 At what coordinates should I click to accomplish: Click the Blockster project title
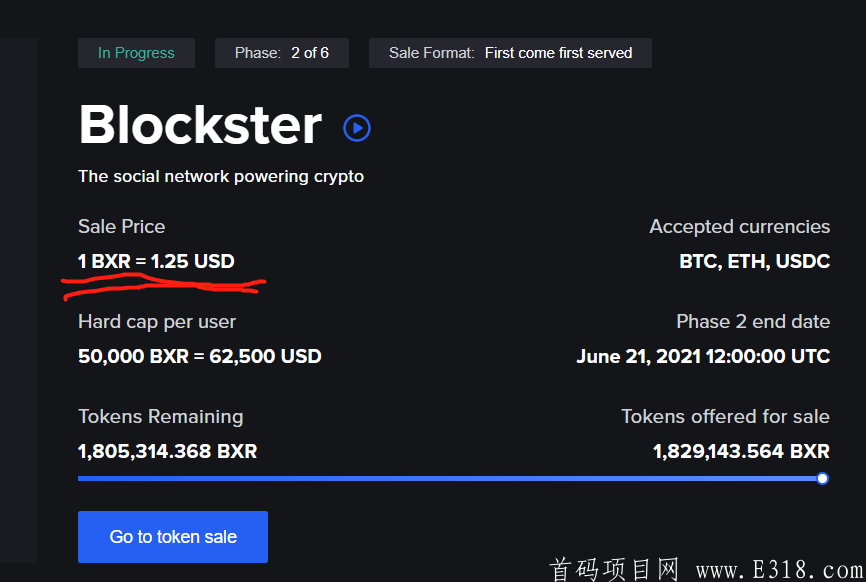200,126
